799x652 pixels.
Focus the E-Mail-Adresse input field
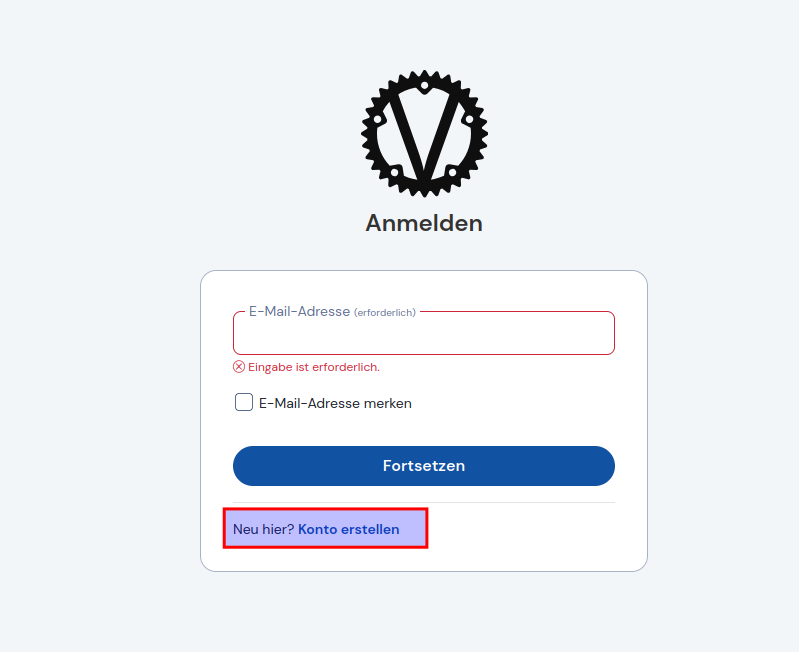[x=424, y=335]
